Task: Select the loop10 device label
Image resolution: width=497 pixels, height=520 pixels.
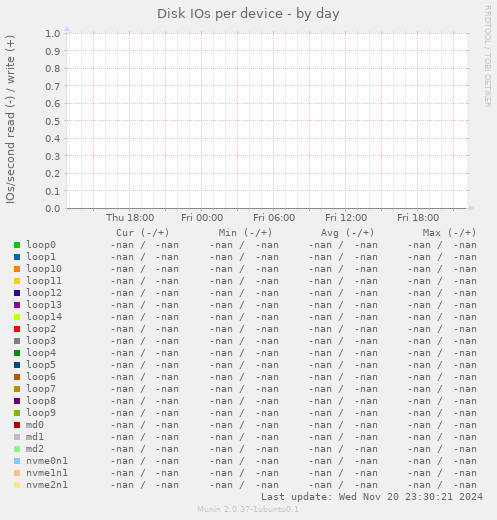Action: 44,269
